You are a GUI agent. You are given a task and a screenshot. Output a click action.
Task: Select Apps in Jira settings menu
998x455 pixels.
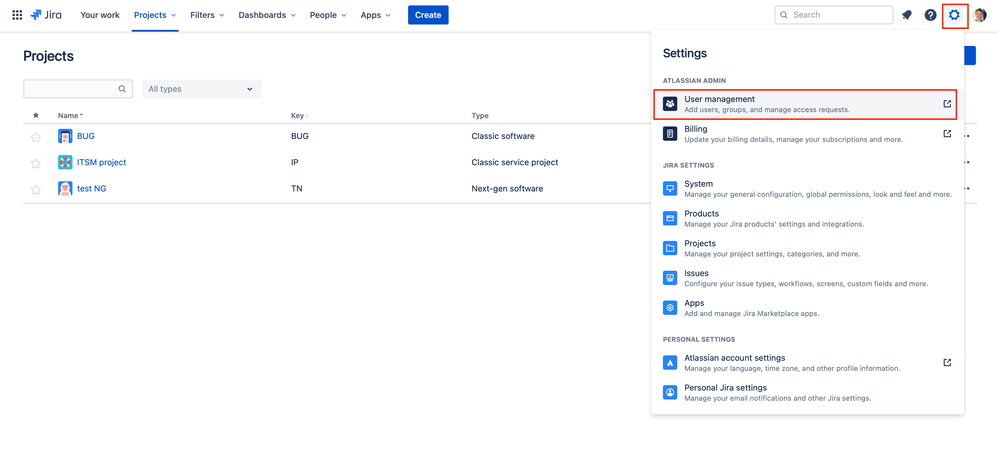[806, 308]
